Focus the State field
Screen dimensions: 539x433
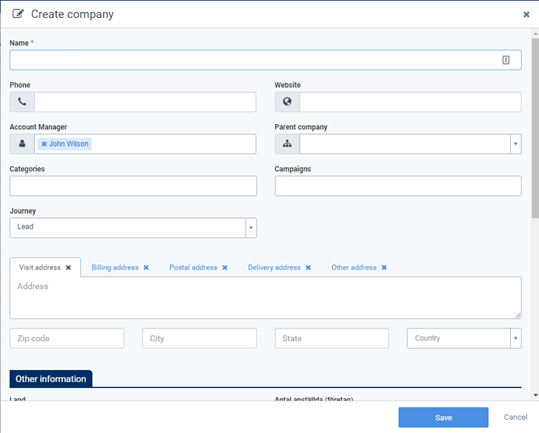coord(332,338)
